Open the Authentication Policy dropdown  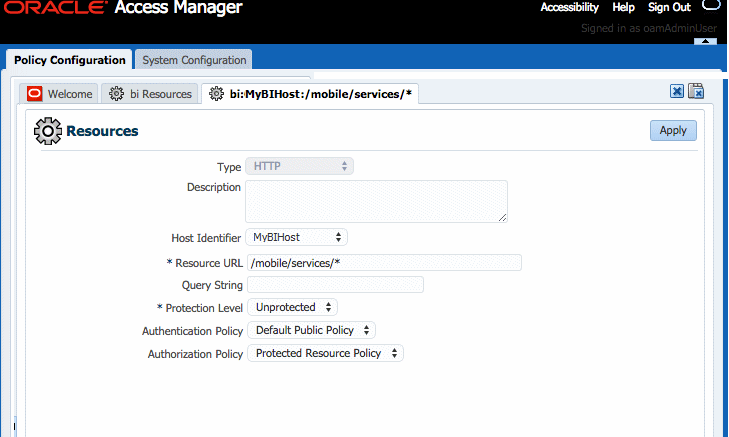click(x=311, y=330)
